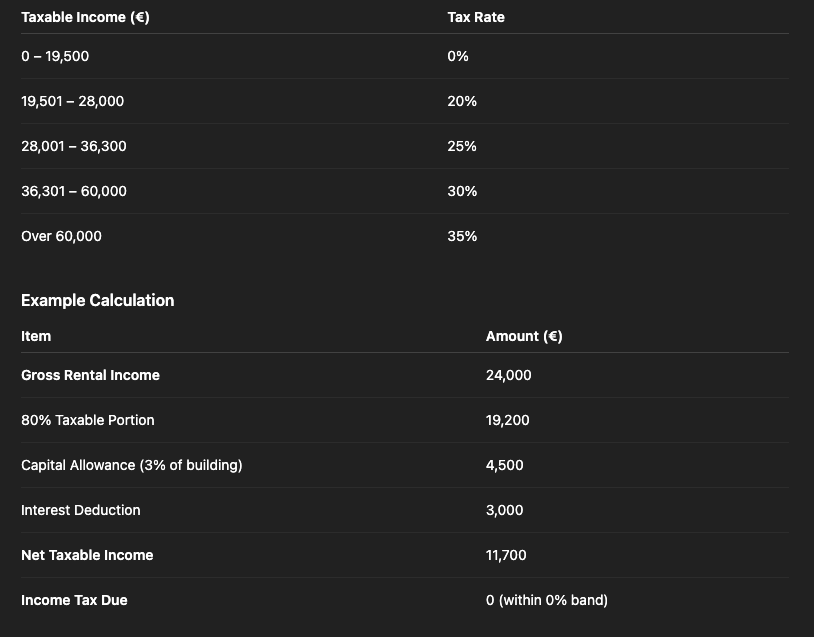The height and width of the screenshot is (637, 814).
Task: Click the Example Calculation heading
Action: coord(98,300)
